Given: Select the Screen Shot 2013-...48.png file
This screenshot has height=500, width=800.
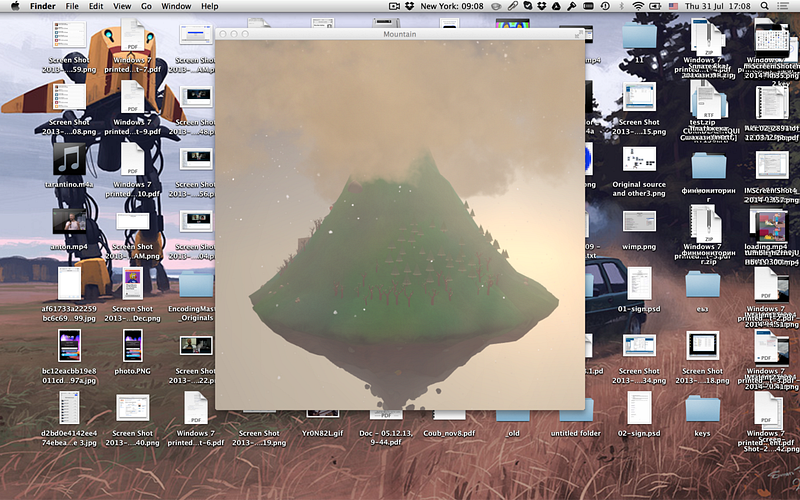Looking at the screenshot, I should 195,96.
